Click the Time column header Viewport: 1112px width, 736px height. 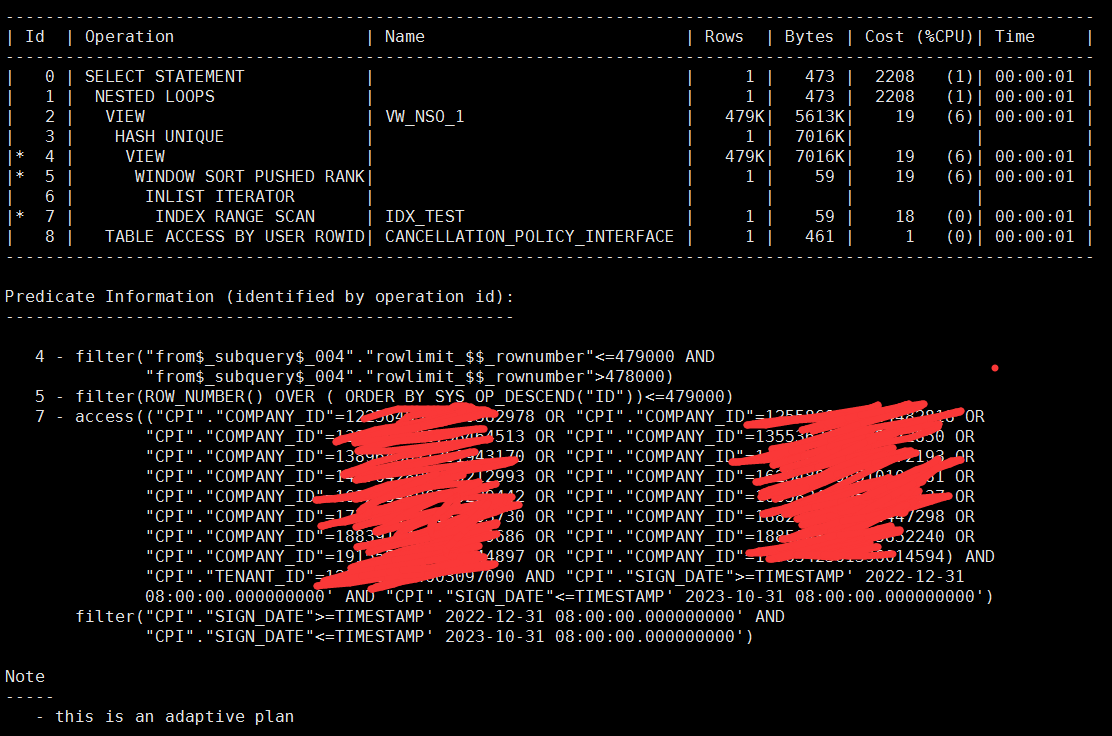click(x=1015, y=37)
